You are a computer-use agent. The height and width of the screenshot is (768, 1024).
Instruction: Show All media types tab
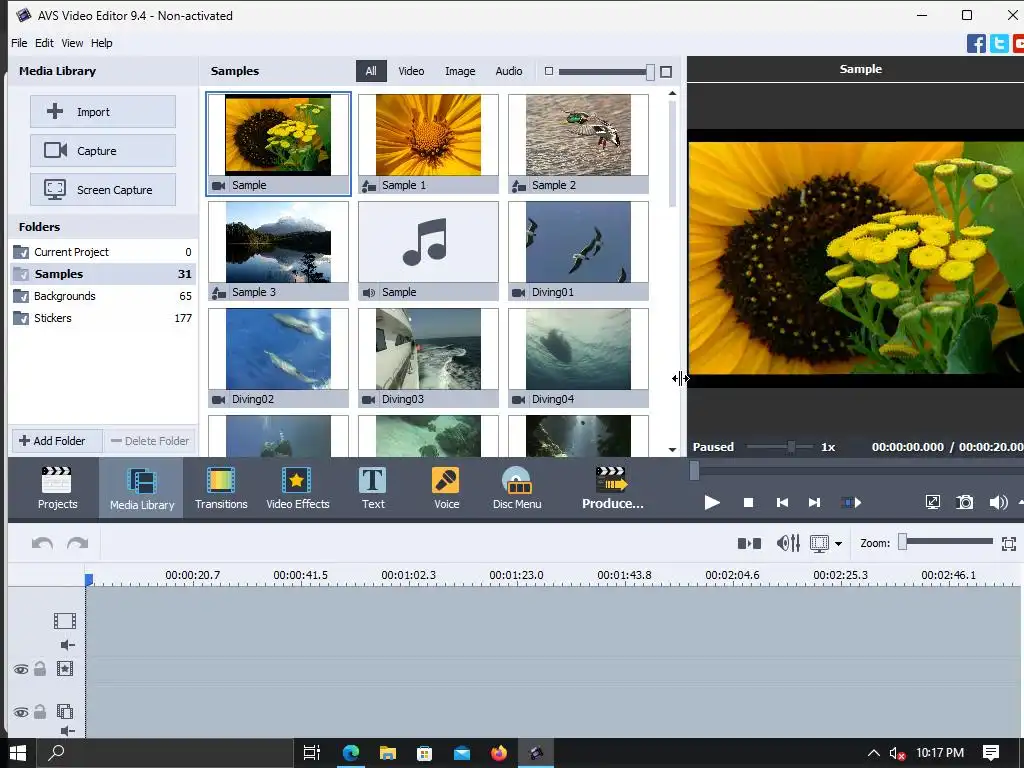(x=371, y=71)
